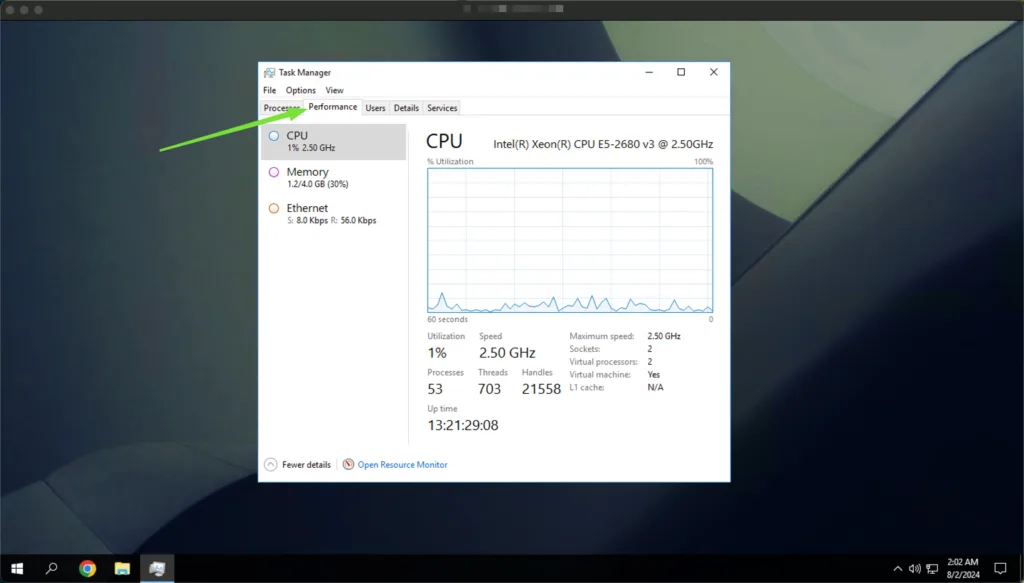Open File Explorer from the taskbar

point(122,568)
